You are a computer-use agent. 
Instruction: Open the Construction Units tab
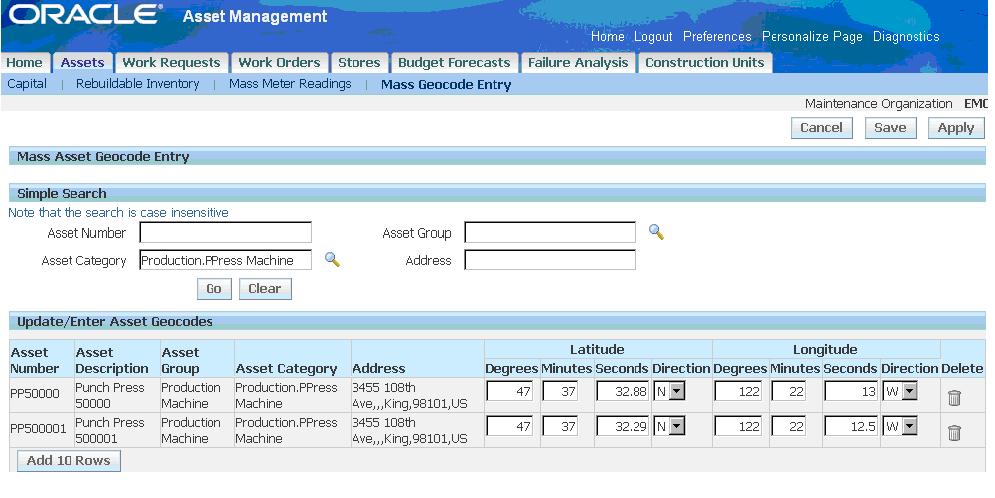pyautogui.click(x=705, y=63)
